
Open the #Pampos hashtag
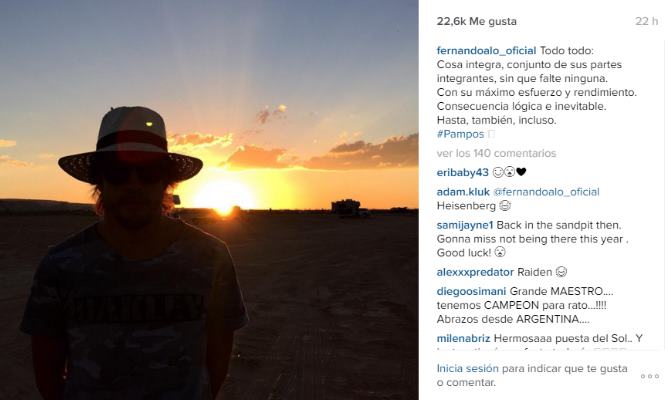coord(460,134)
